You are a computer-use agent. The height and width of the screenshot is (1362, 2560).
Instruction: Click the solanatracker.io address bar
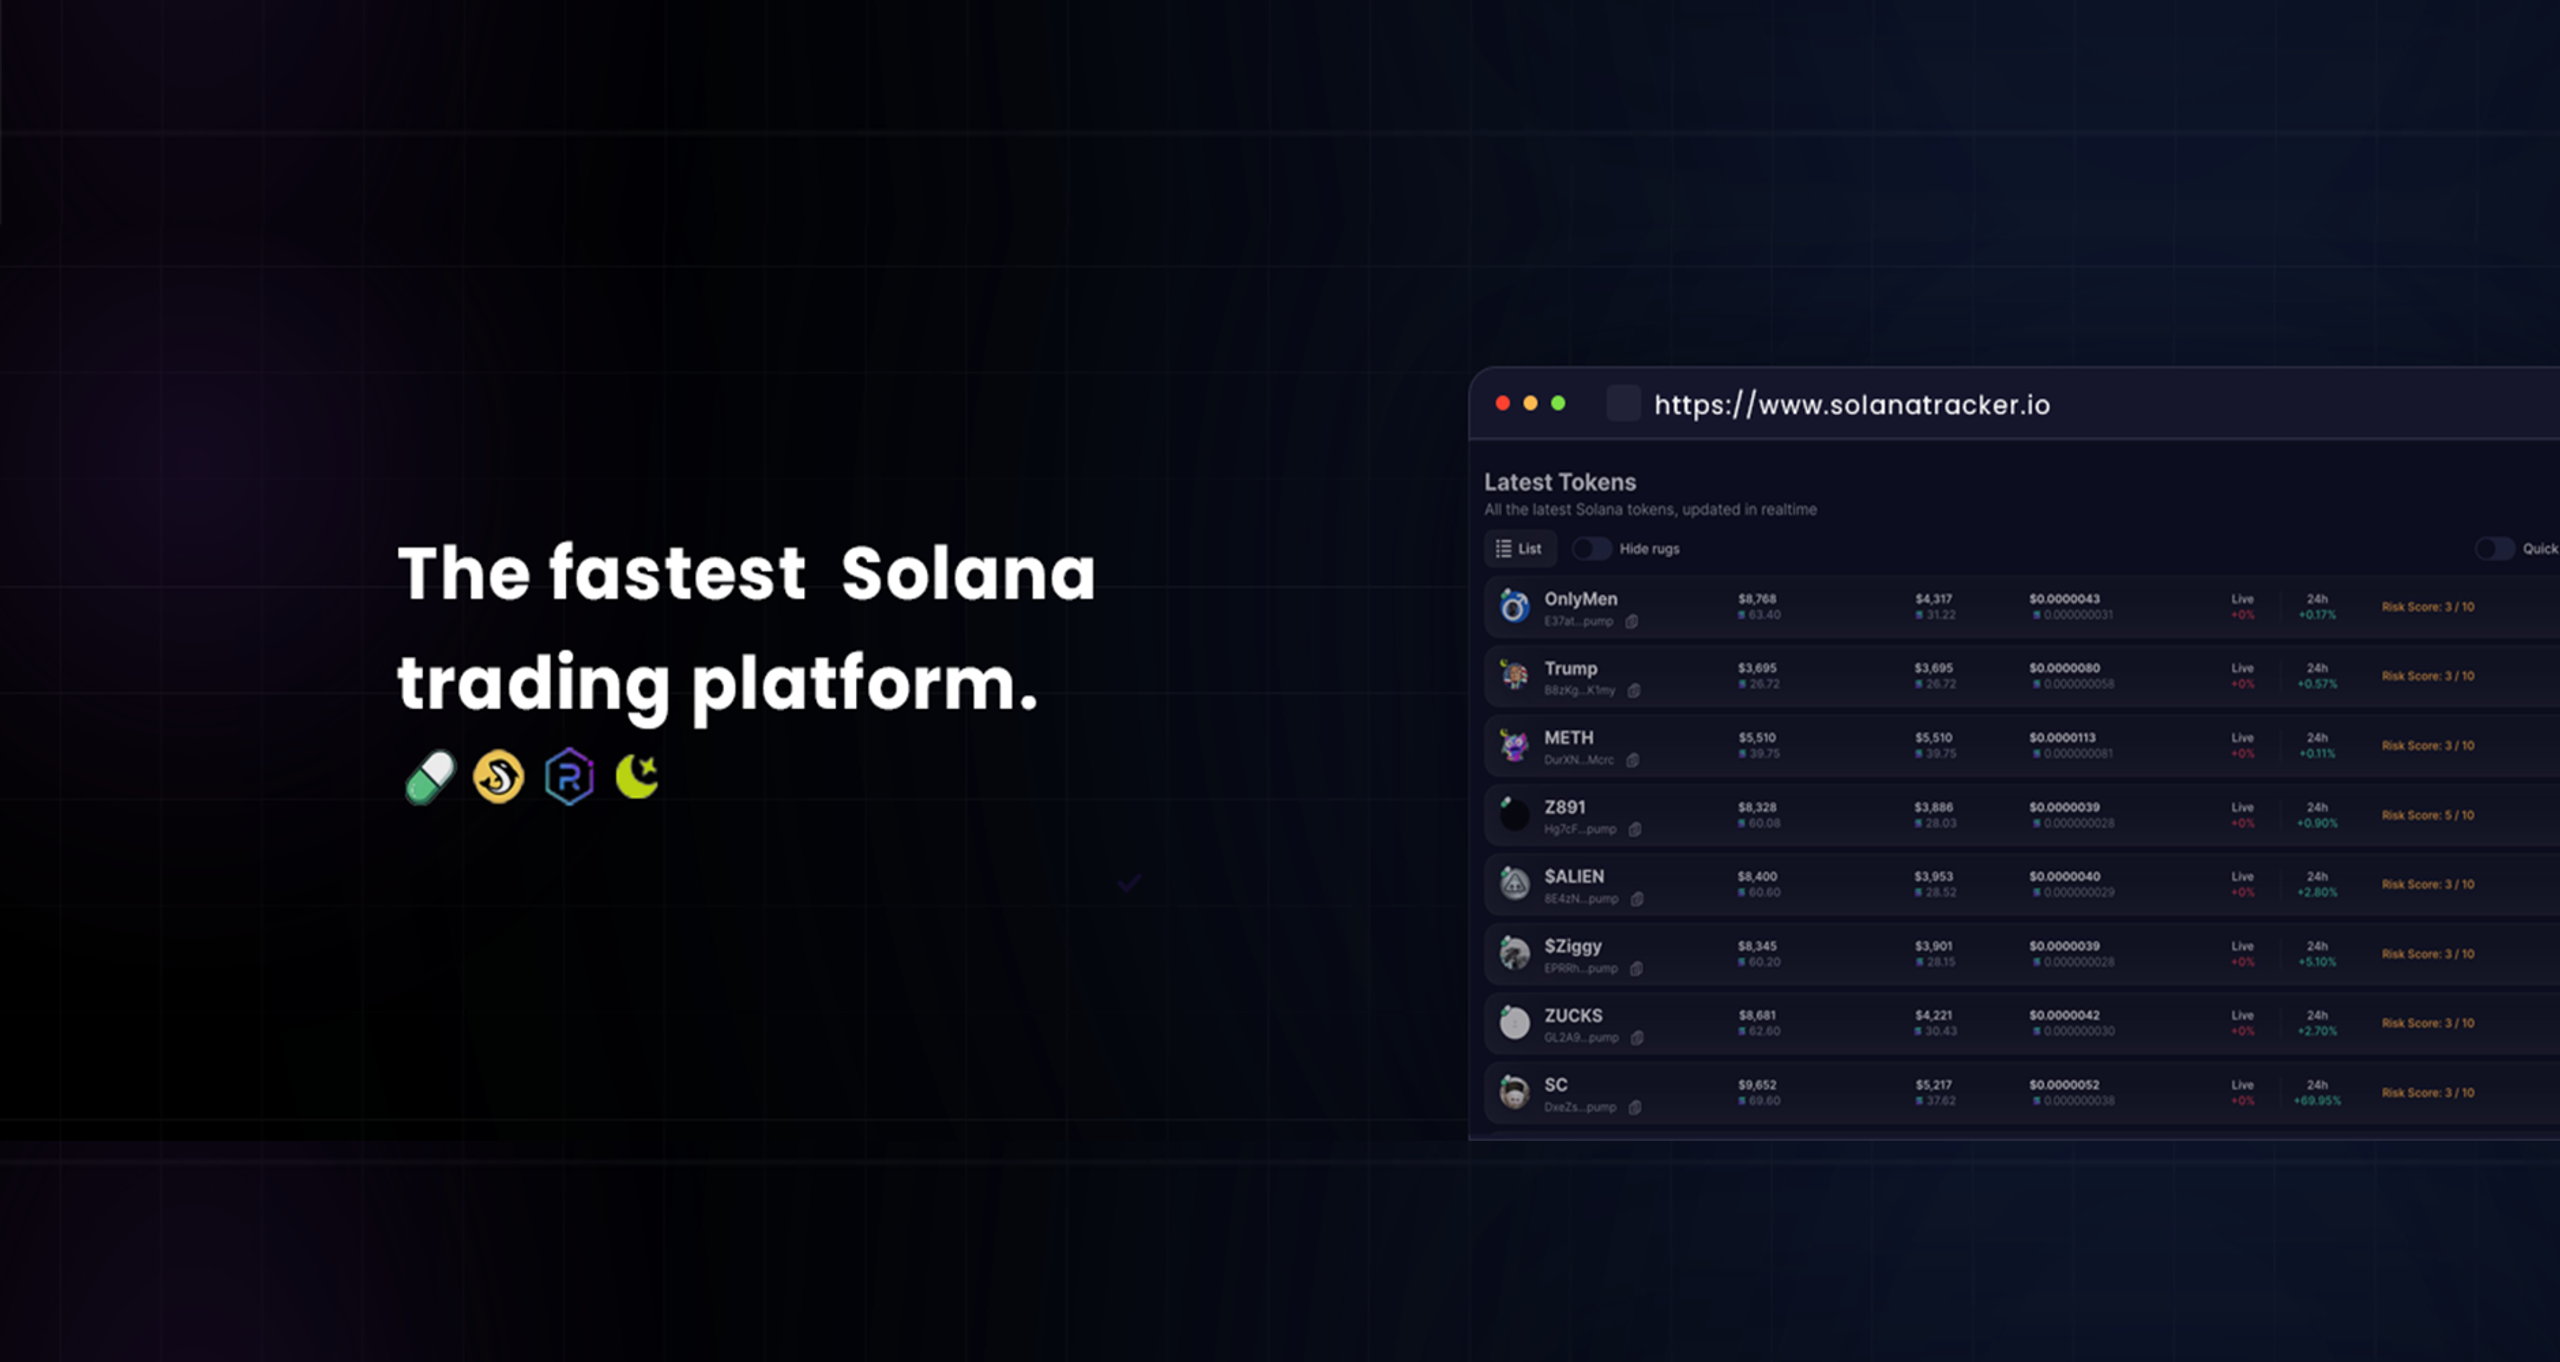tap(1852, 405)
